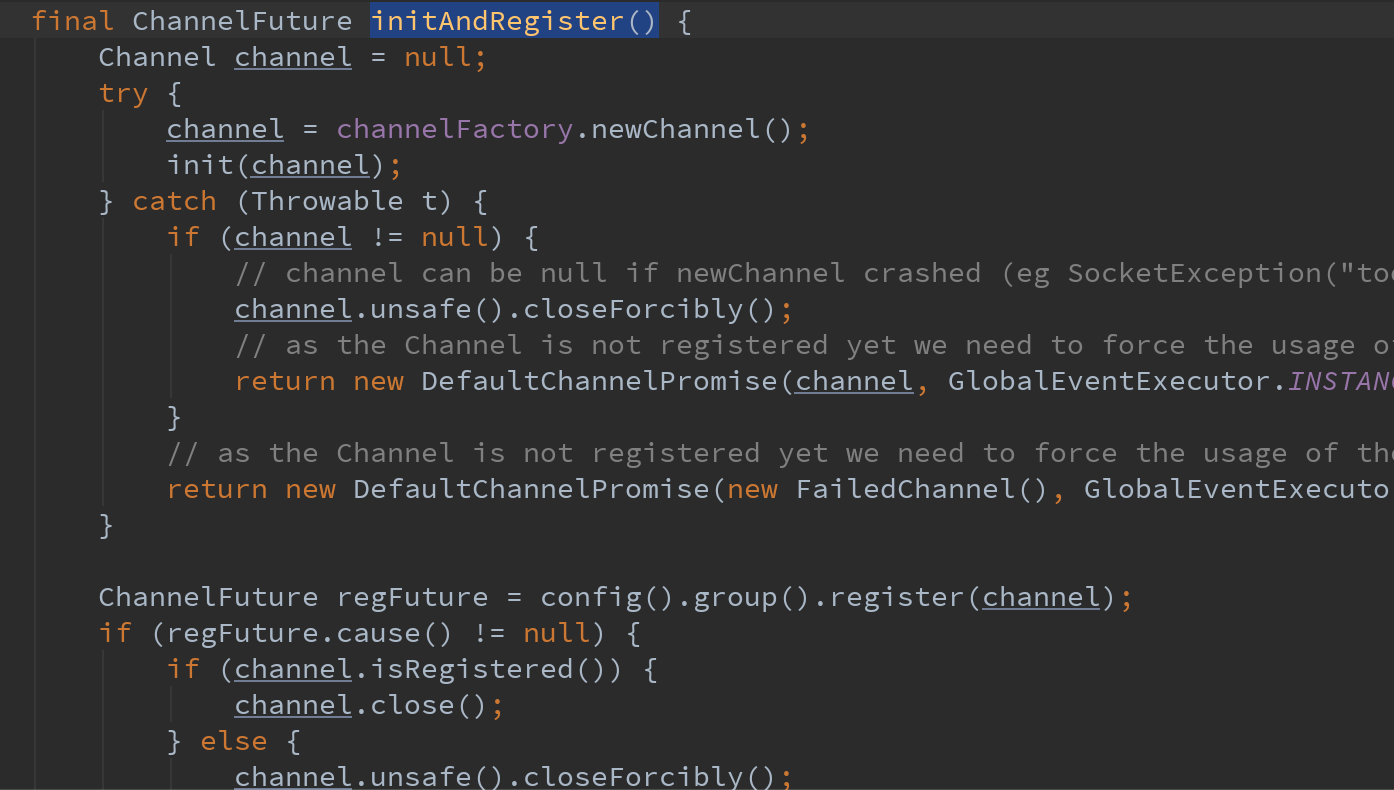The width and height of the screenshot is (1394, 790).
Task: Click ChannelFuture type before regFuture
Action: point(208,597)
